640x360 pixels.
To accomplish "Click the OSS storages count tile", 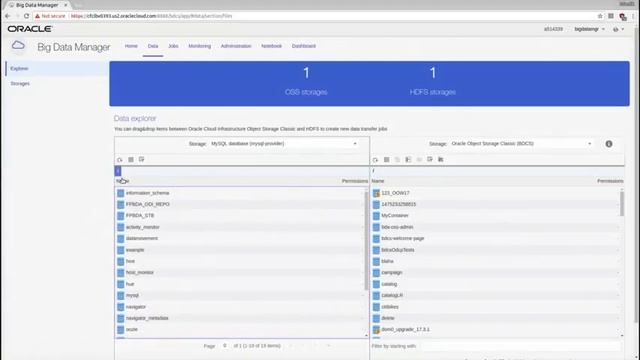I will (306, 82).
